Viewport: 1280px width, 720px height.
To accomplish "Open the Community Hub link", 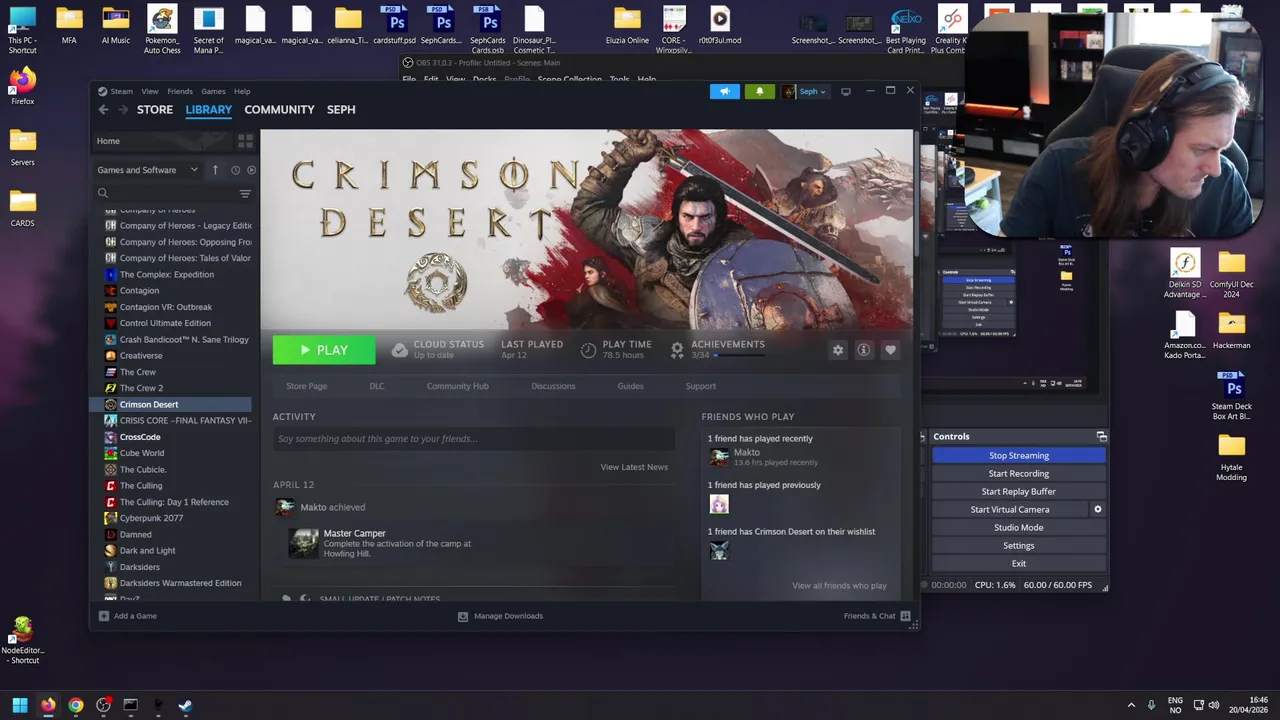I will 458,386.
